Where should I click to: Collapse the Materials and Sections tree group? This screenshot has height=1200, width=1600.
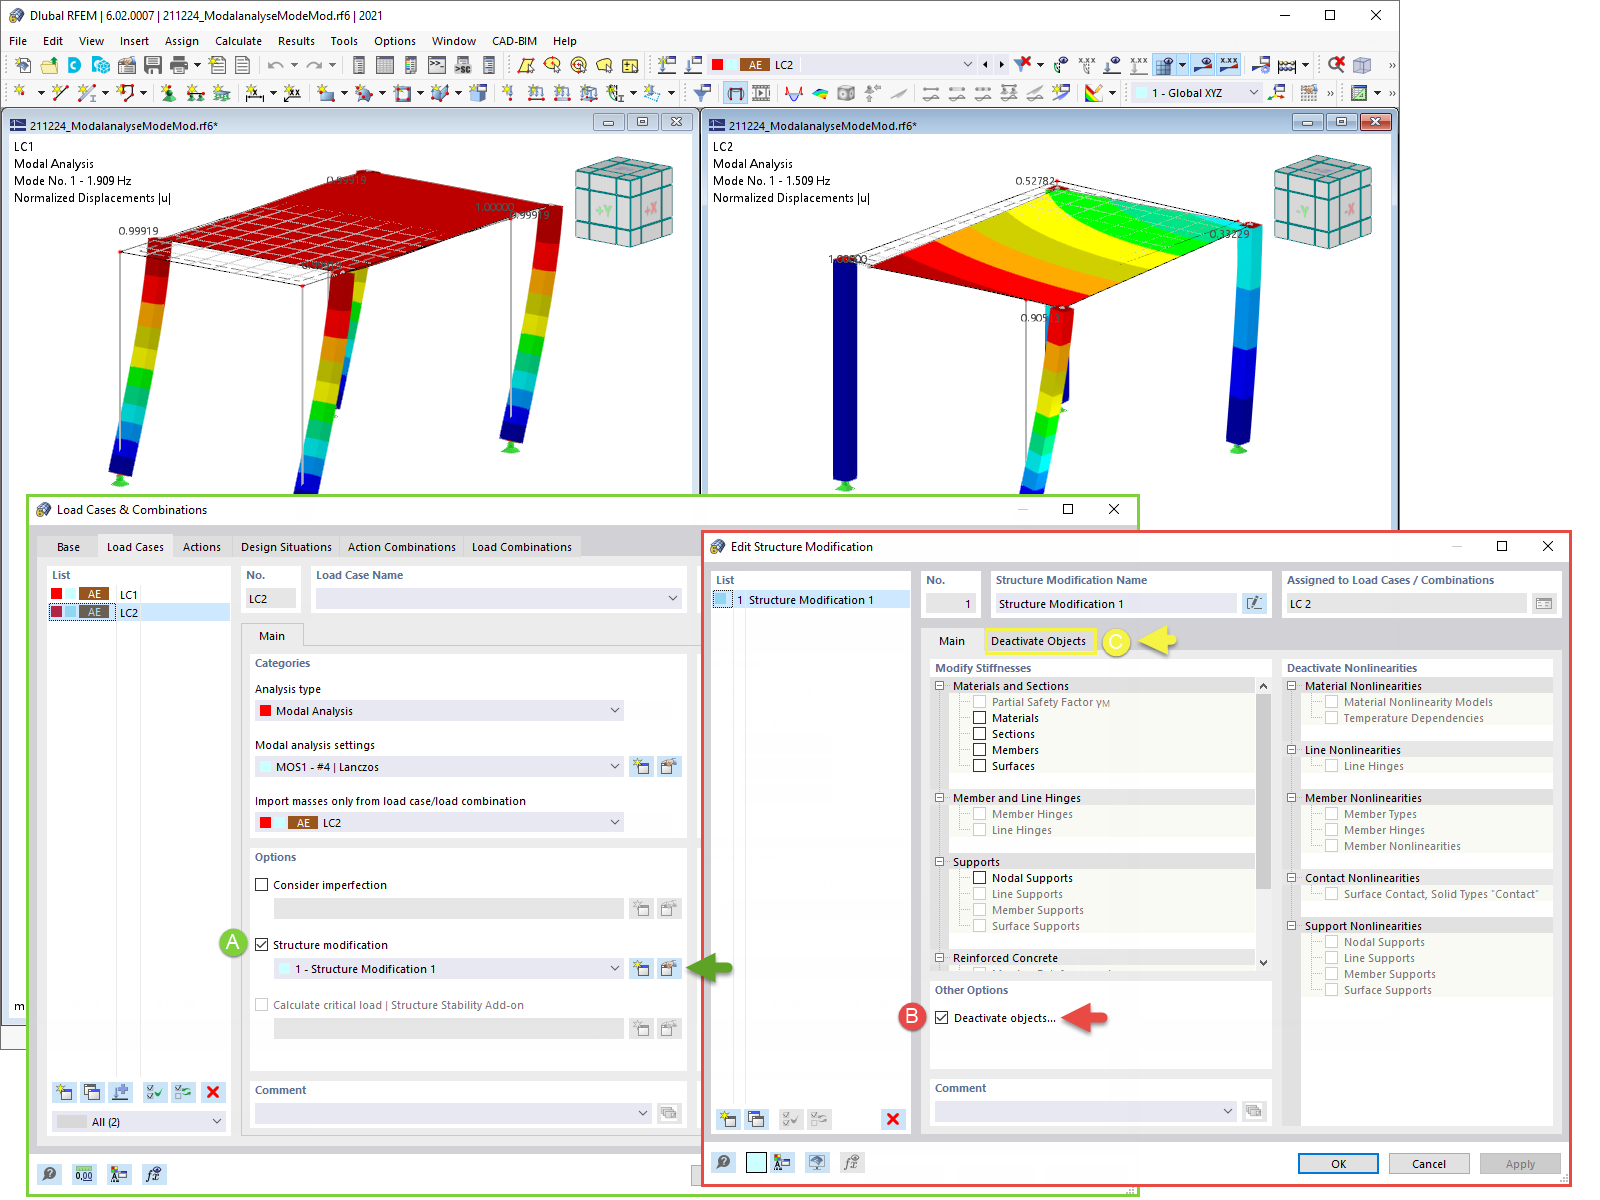click(x=939, y=685)
